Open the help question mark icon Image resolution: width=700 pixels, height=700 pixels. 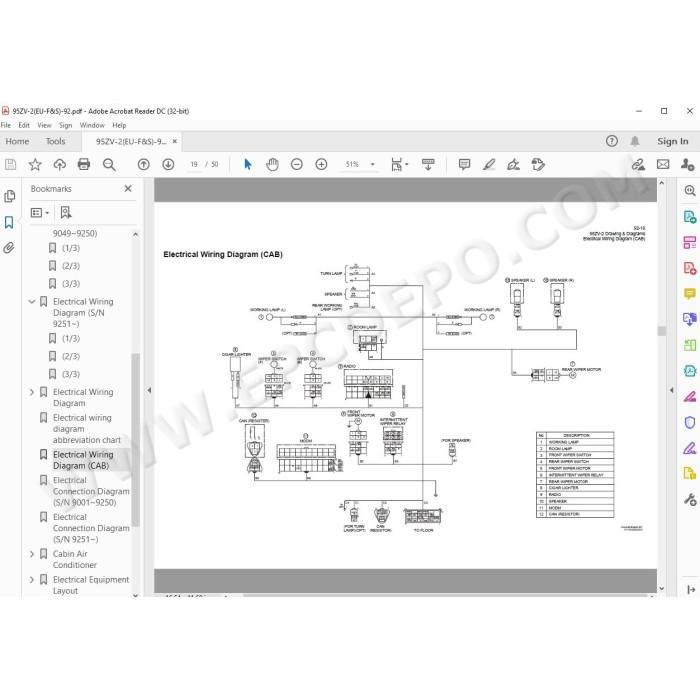coord(612,141)
